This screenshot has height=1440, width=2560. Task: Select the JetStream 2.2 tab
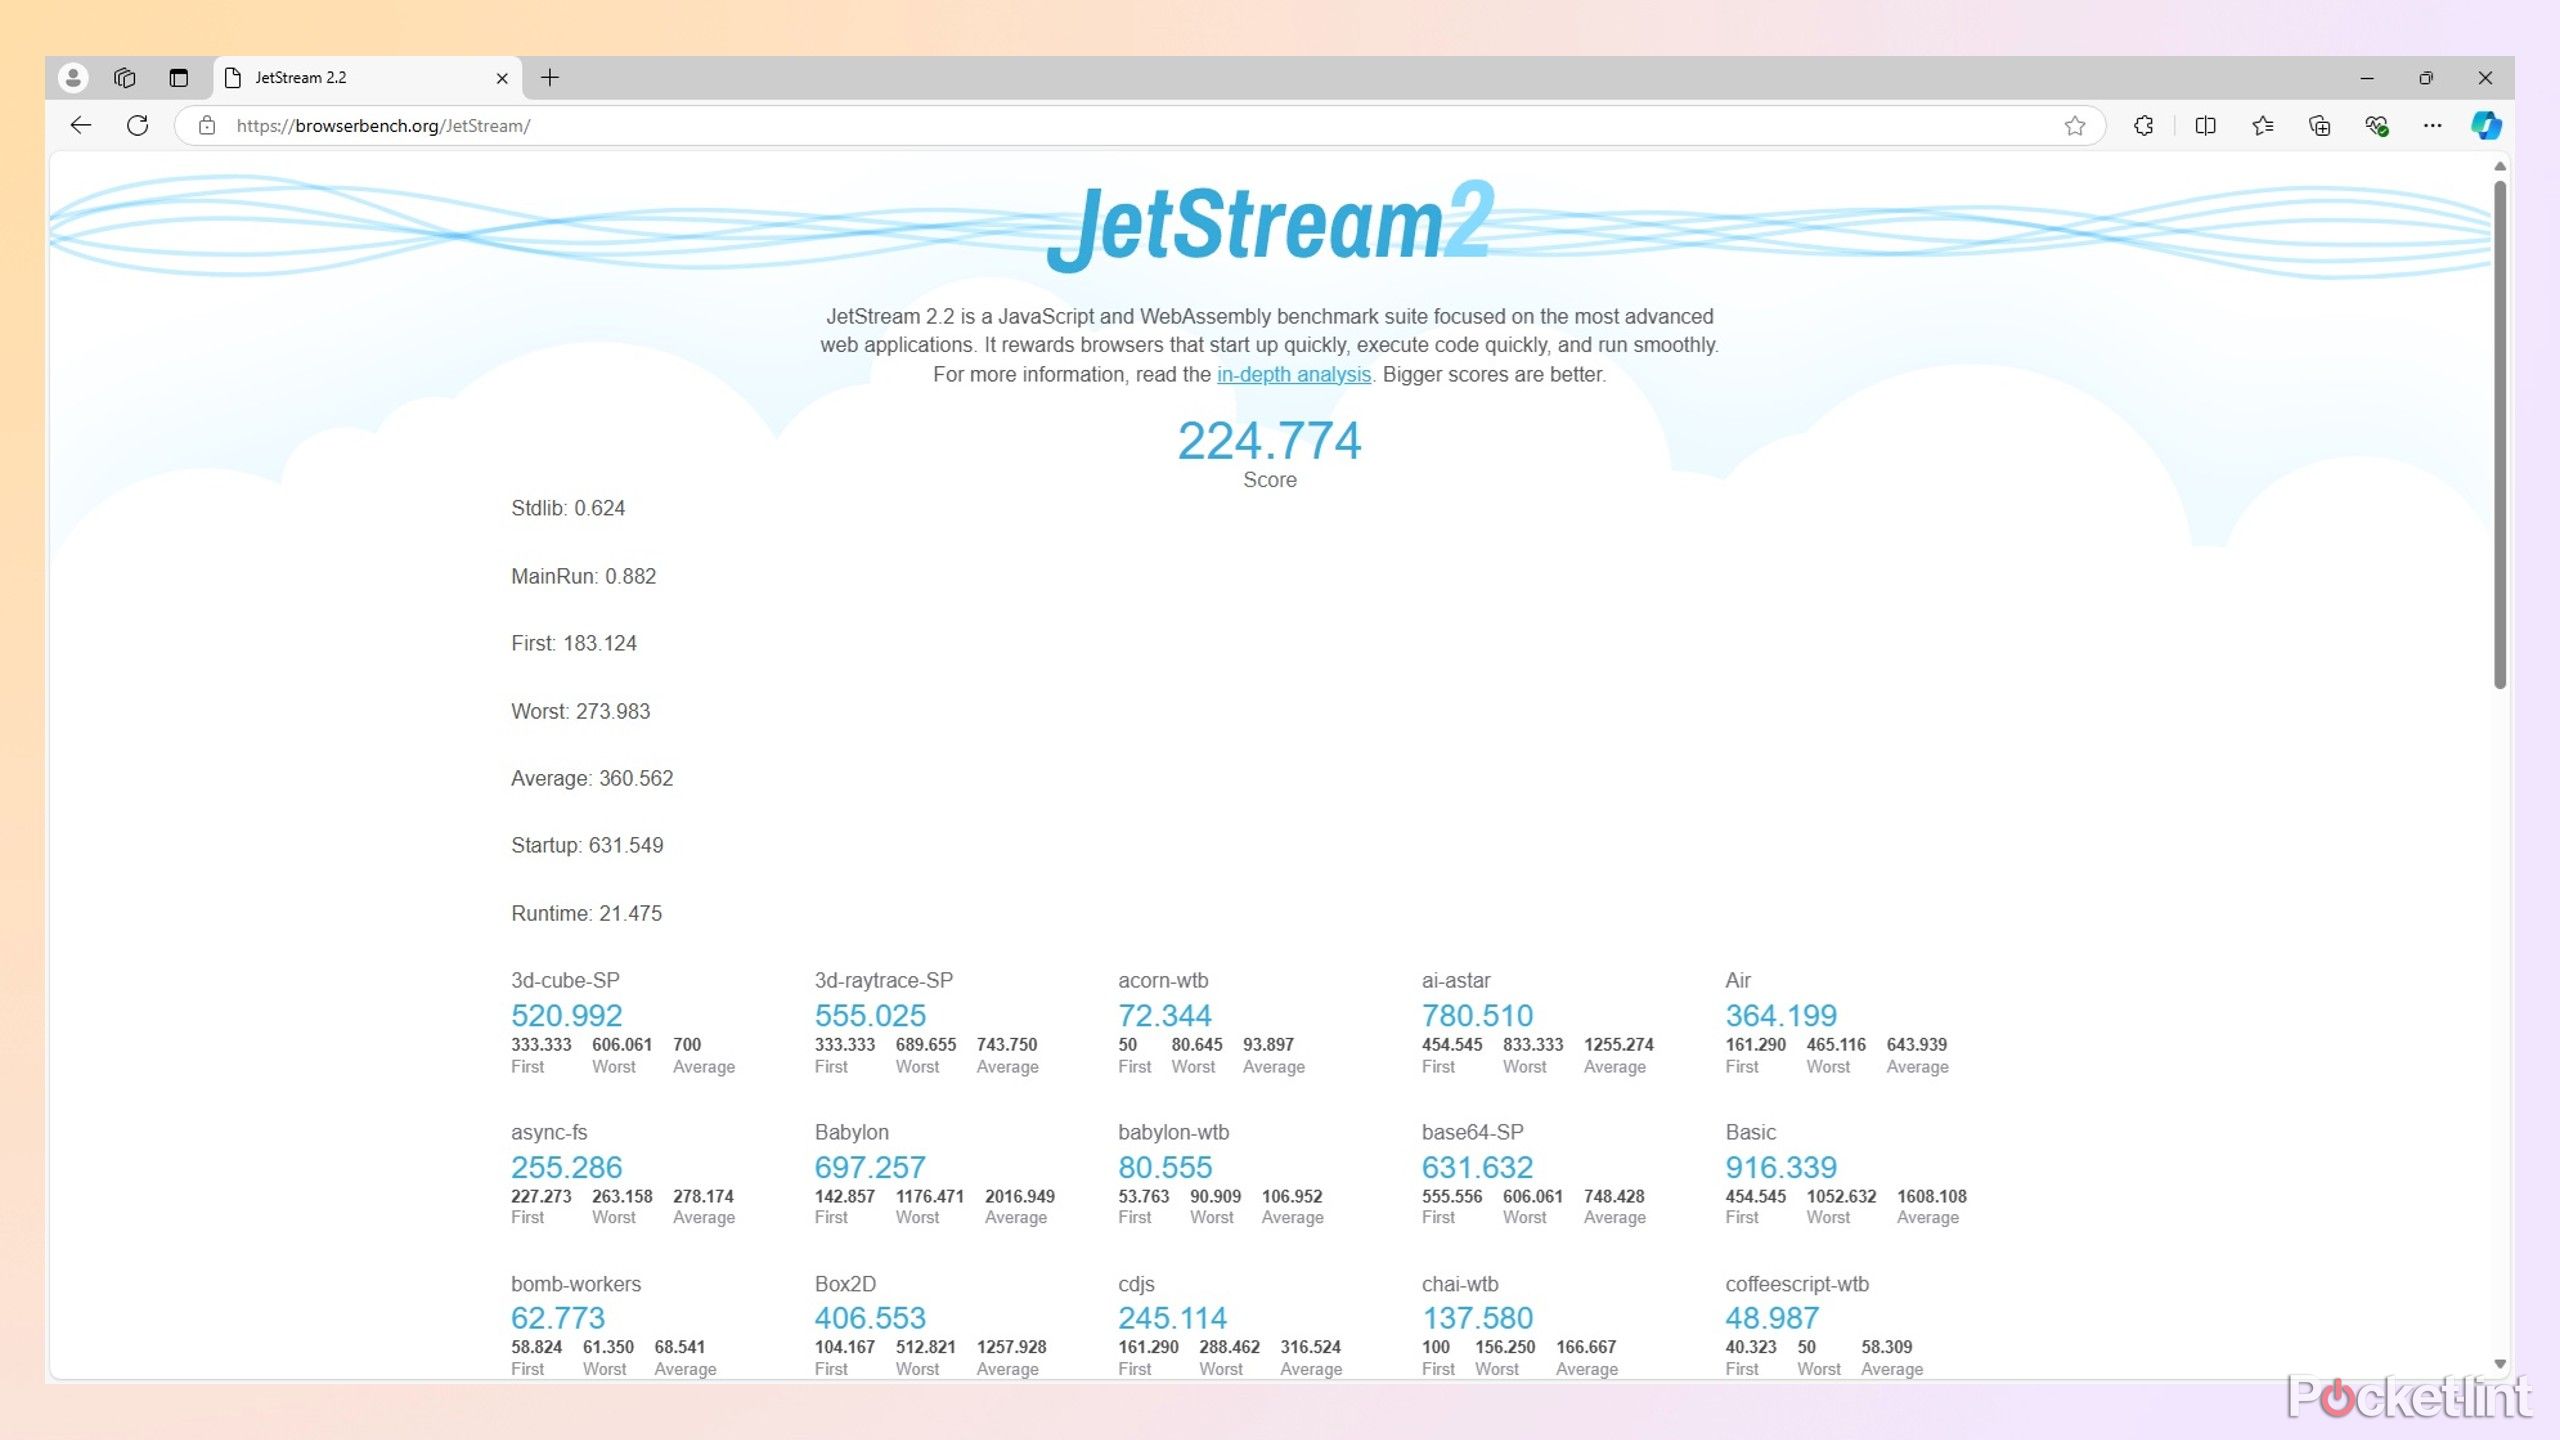(366, 78)
